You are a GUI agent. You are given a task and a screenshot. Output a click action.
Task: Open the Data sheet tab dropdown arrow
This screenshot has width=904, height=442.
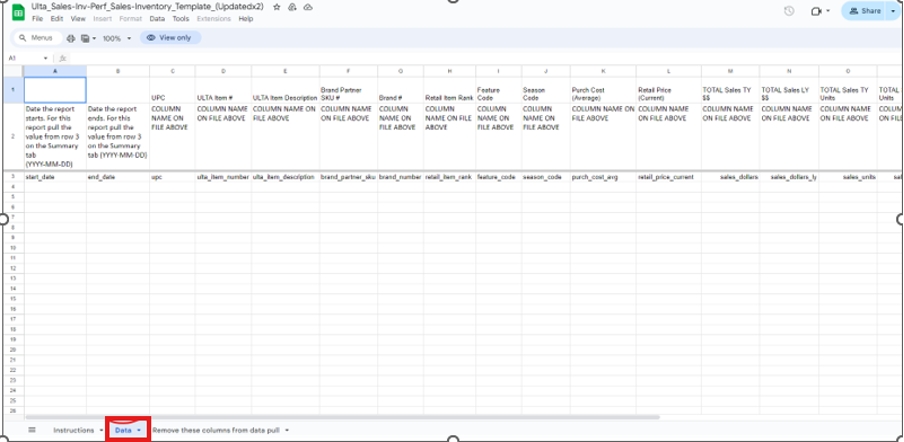138,430
